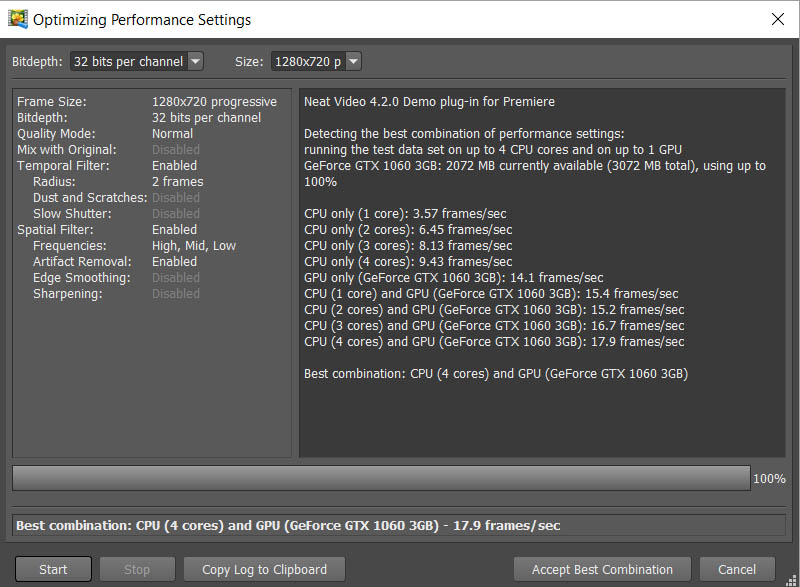Click the Radius value '2 frames'

pos(178,182)
